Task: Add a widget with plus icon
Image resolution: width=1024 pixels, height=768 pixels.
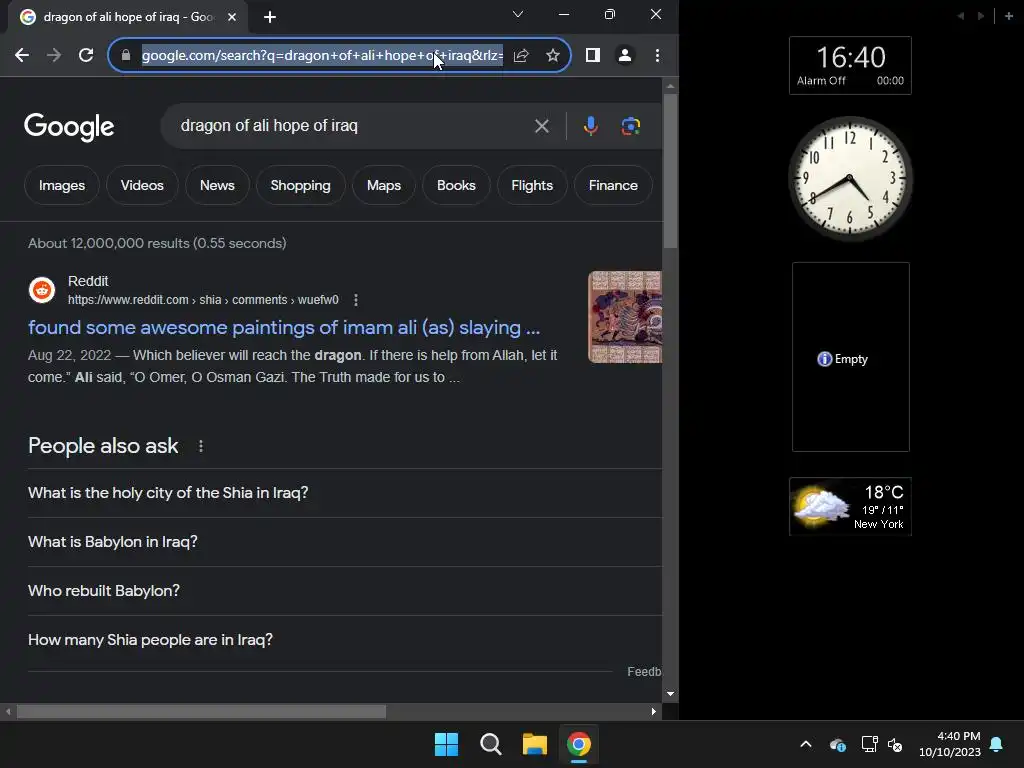Action: click(x=1008, y=16)
